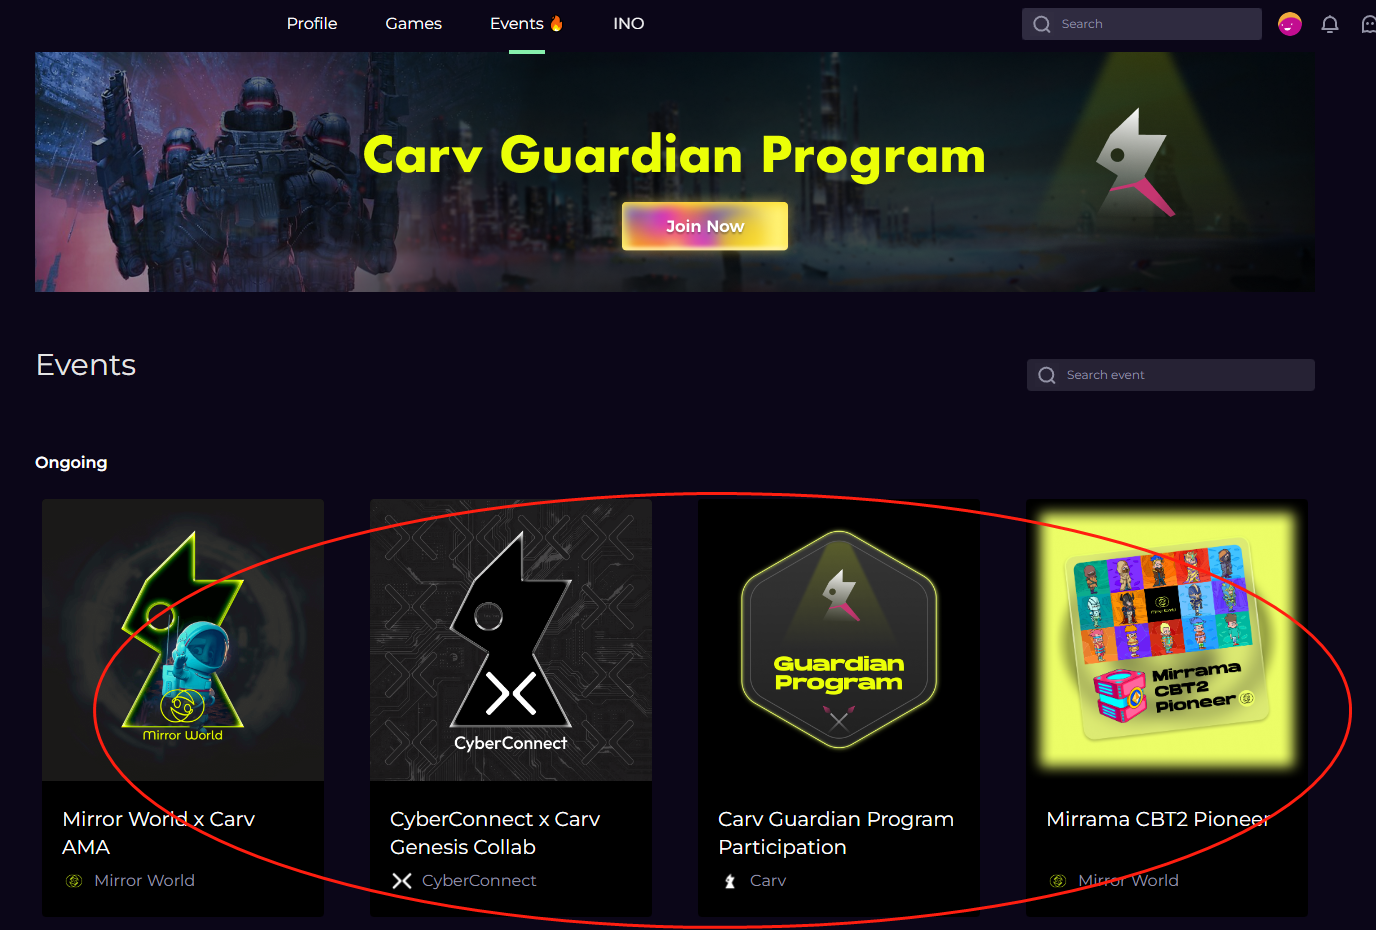Select the Events tab
The height and width of the screenshot is (930, 1376).
click(527, 23)
